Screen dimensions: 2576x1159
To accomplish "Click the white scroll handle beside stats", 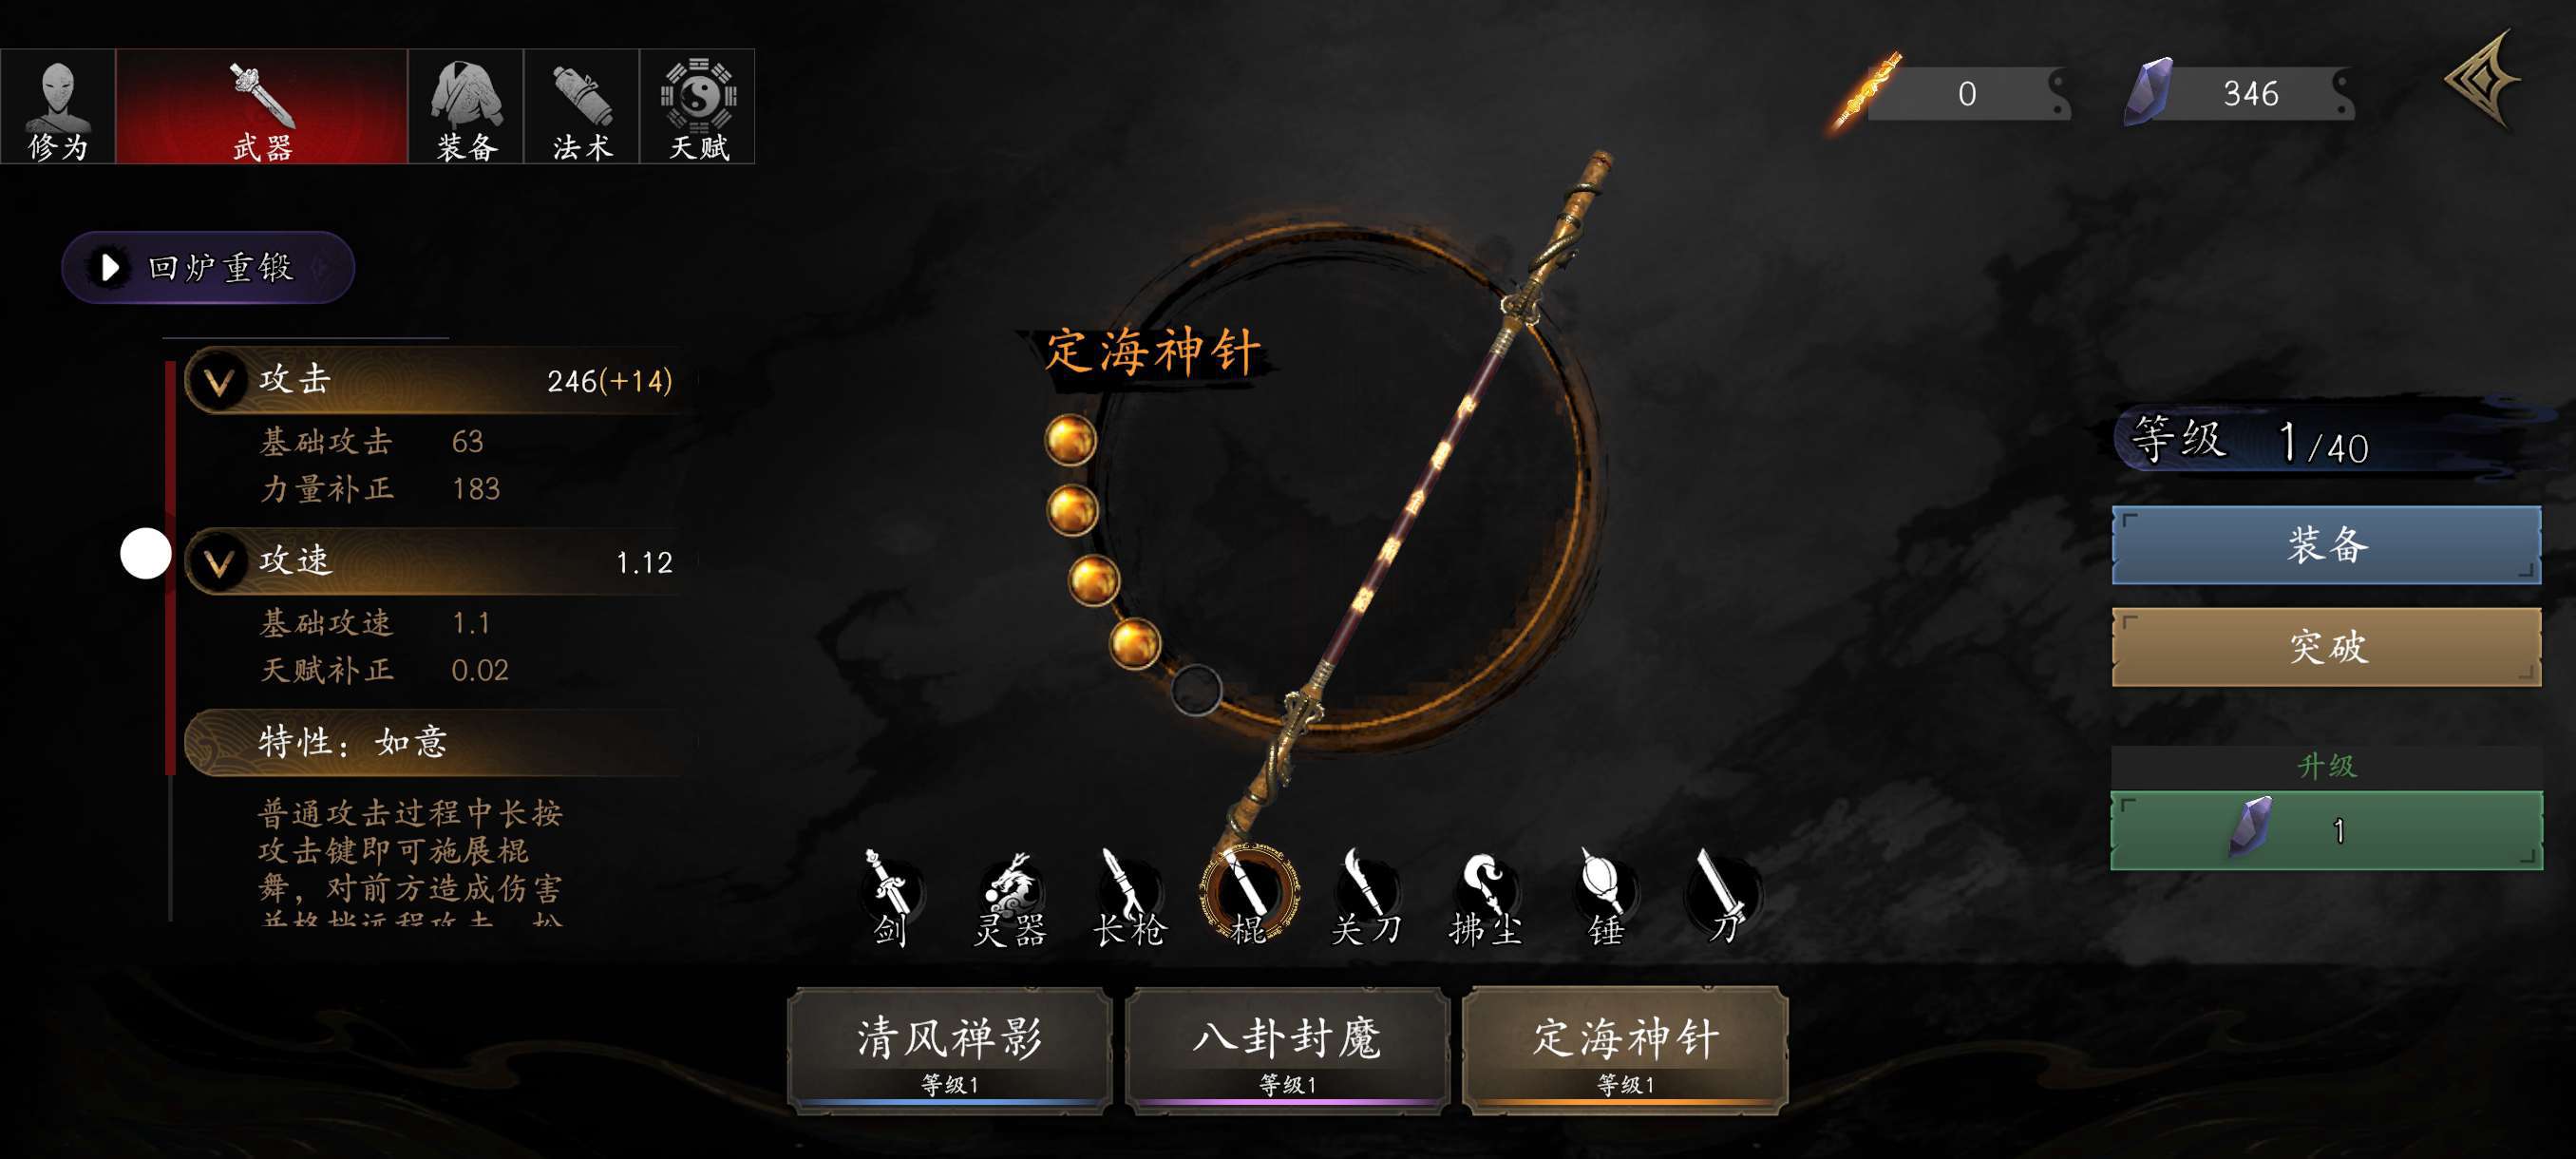I will pyautogui.click(x=146, y=553).
